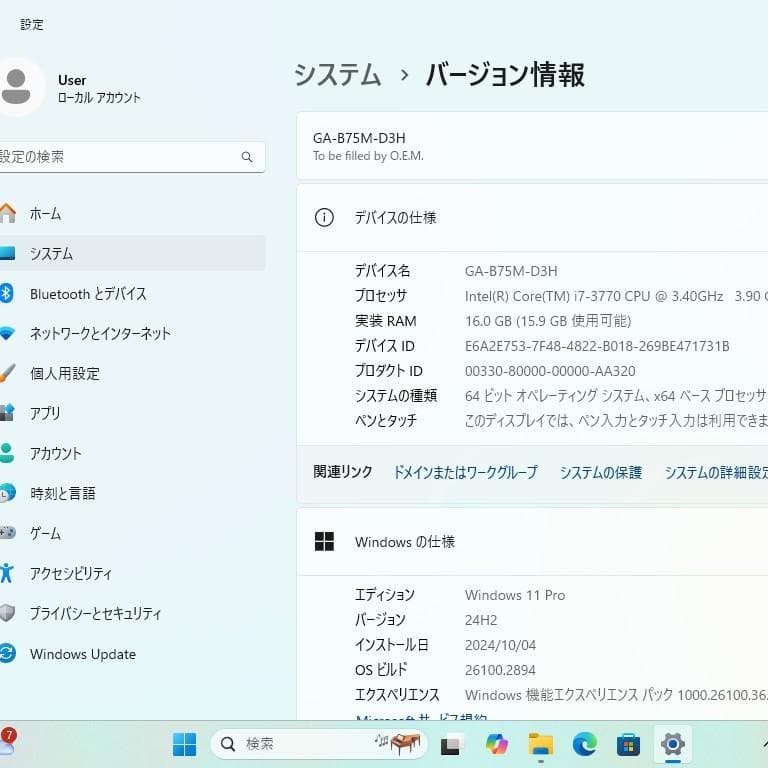
Task: Click the magnifier icon in settings search
Action: click(247, 157)
